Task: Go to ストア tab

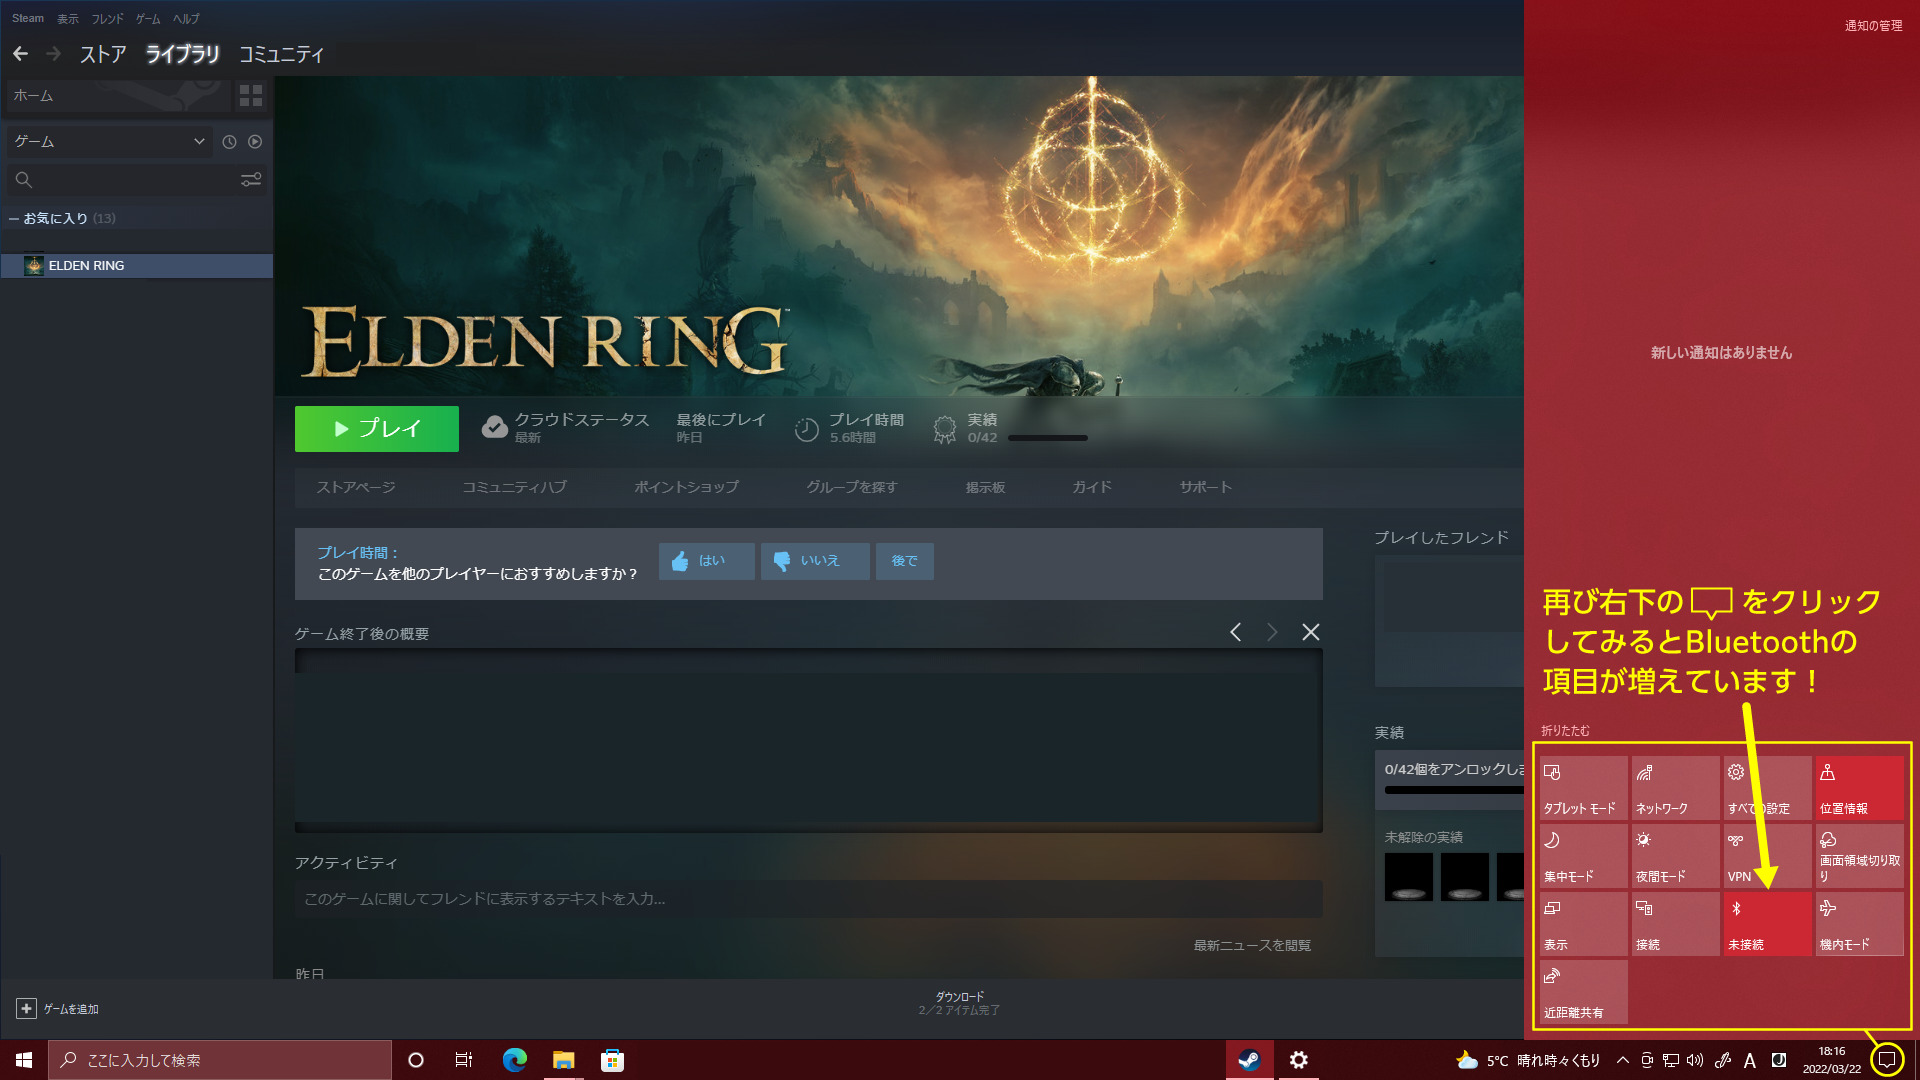Action: pyautogui.click(x=103, y=54)
